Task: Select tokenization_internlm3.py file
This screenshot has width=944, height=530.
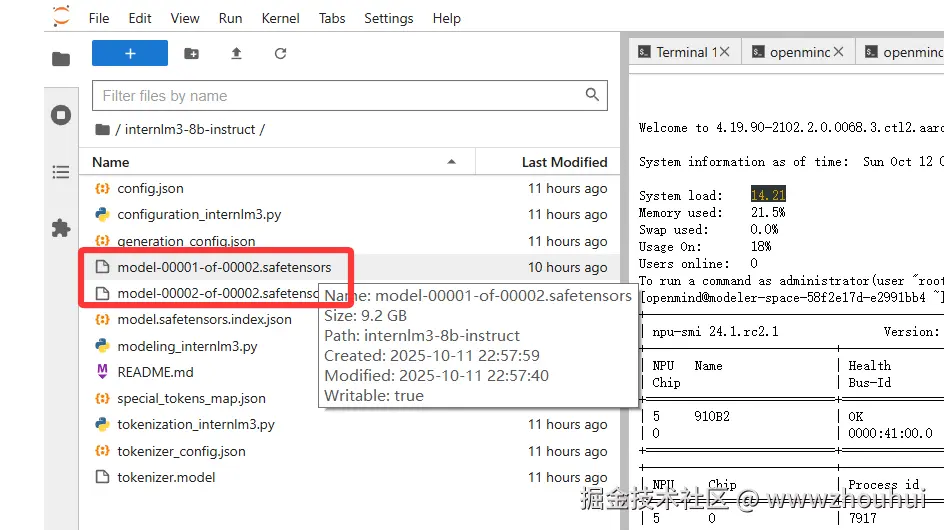Action: pos(349,425)
